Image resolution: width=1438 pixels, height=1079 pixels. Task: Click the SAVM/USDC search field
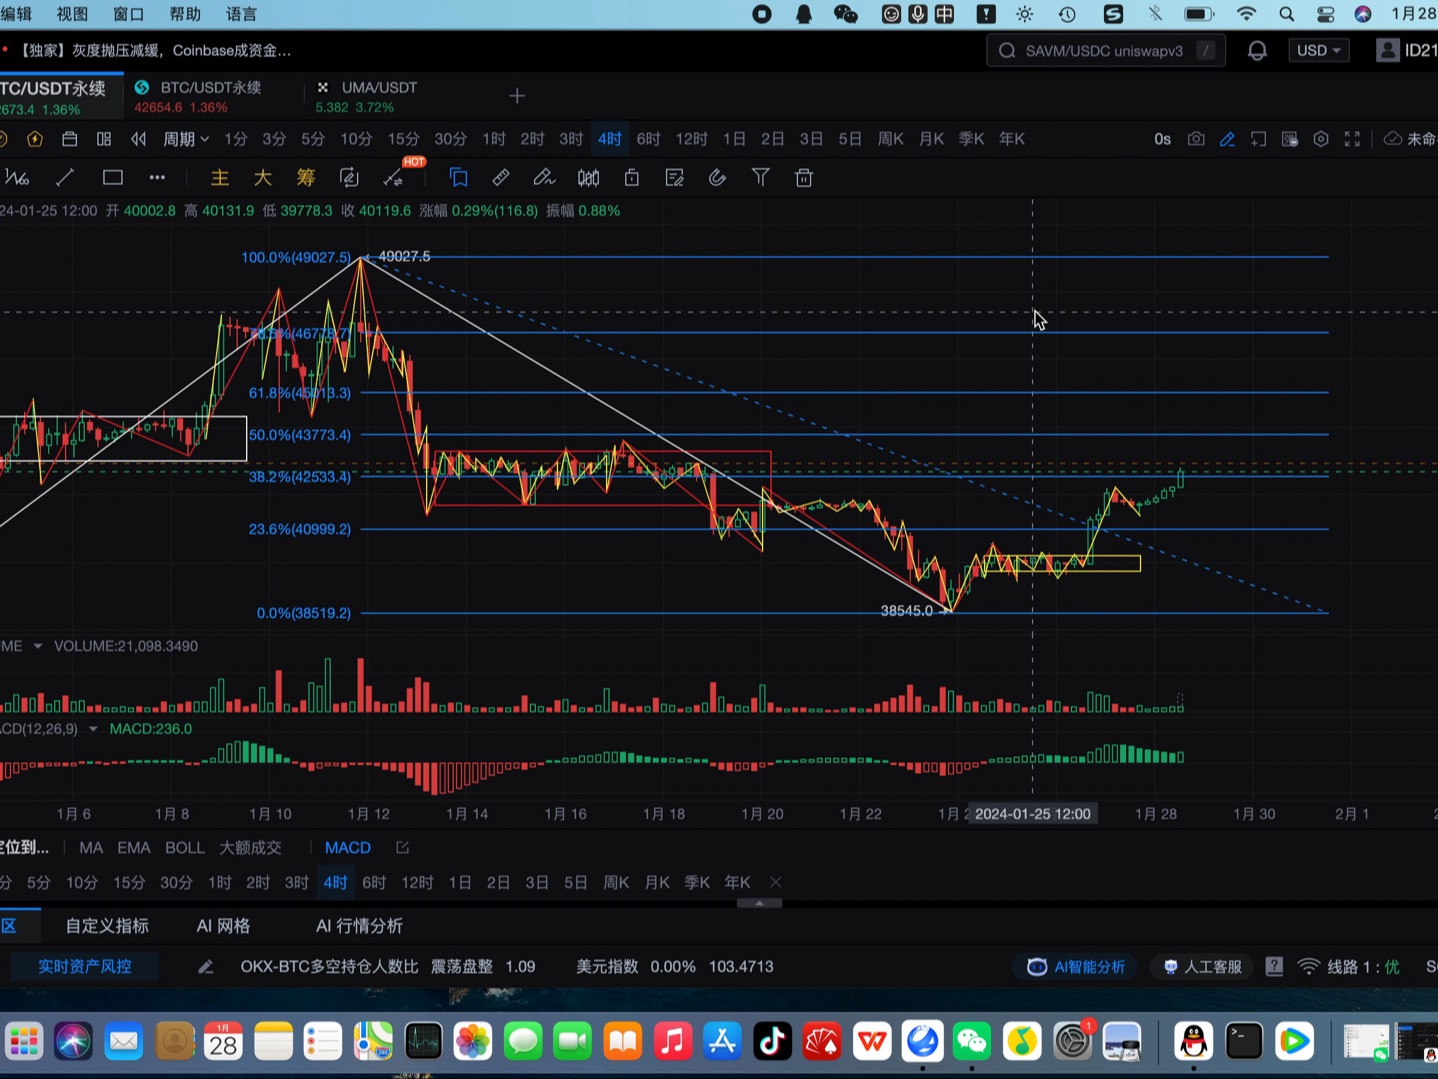click(1104, 51)
